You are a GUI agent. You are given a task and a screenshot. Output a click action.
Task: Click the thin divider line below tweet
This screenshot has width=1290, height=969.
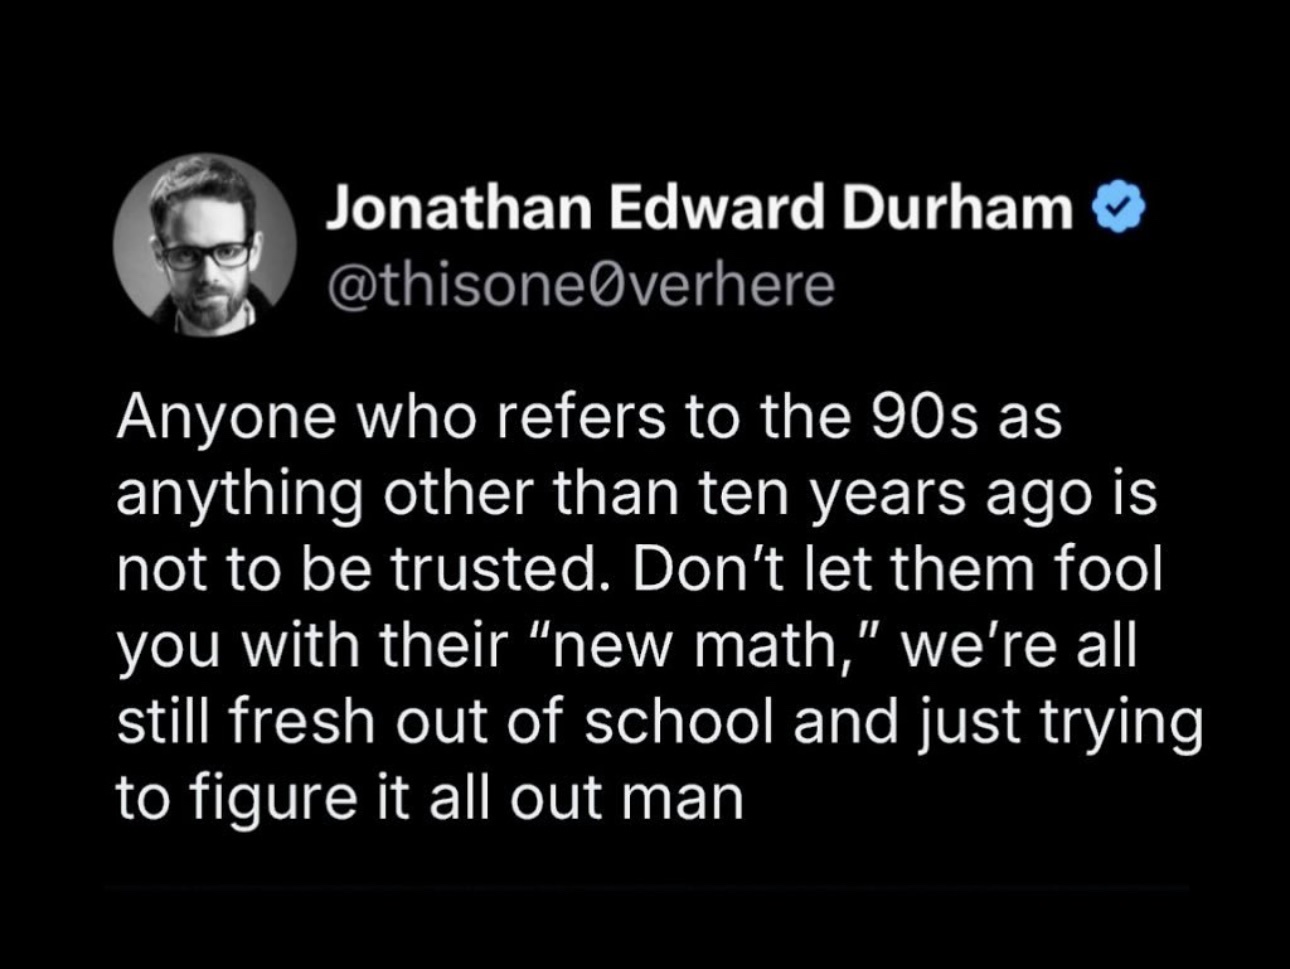click(x=646, y=886)
